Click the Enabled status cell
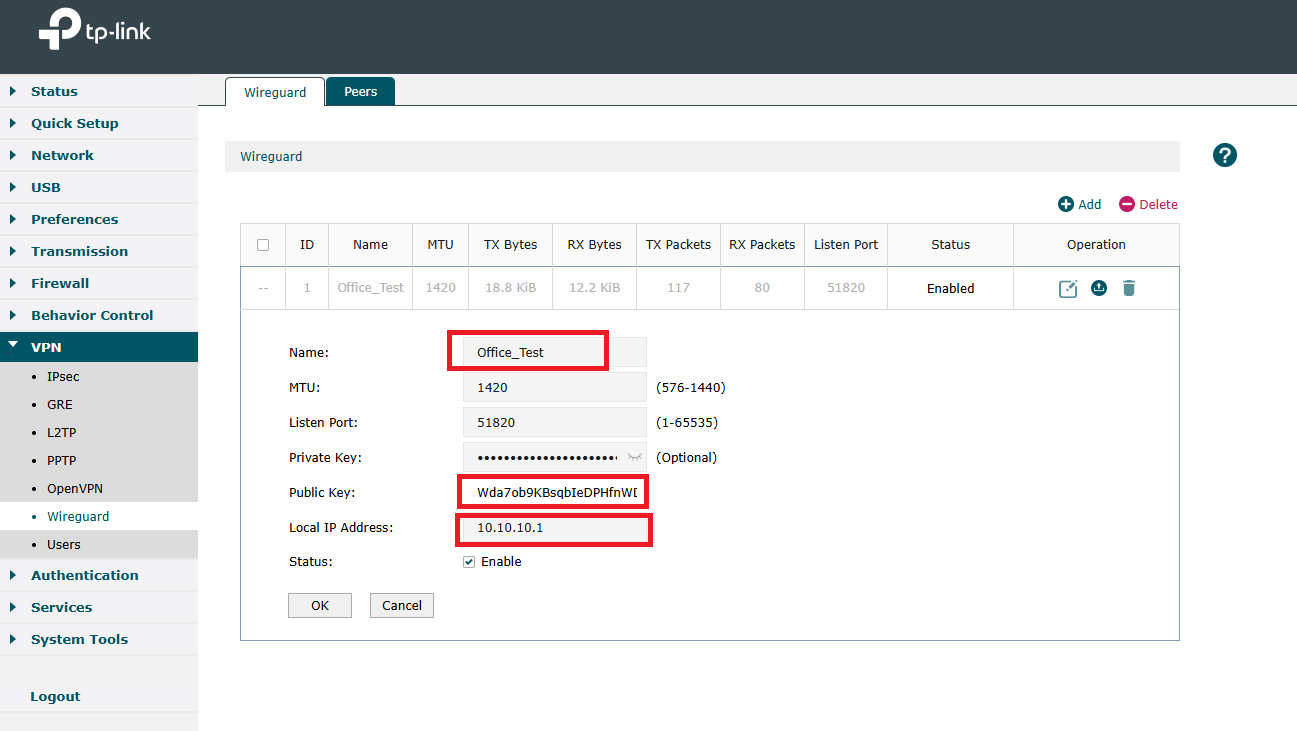Image resolution: width=1297 pixels, height=731 pixels. point(950,288)
